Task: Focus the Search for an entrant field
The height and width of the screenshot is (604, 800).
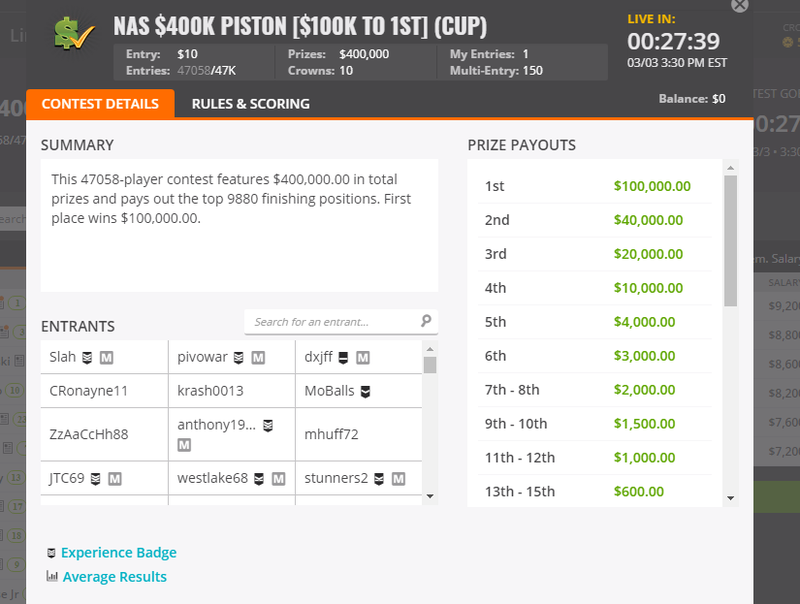Action: point(341,322)
